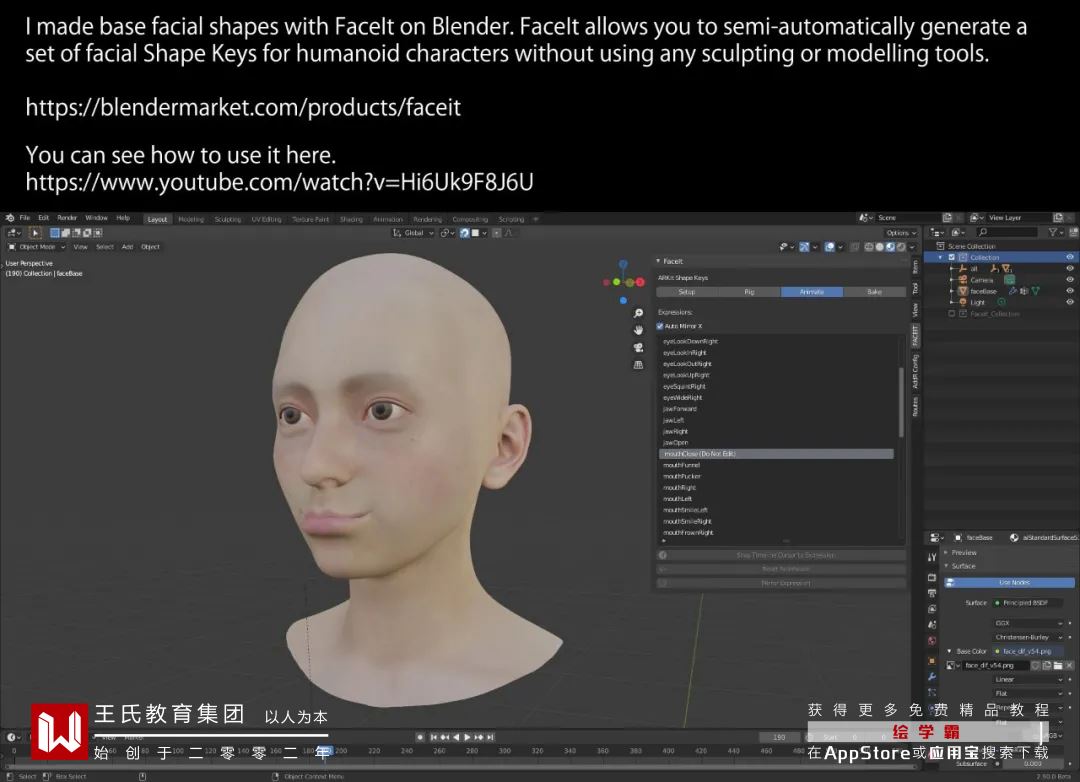This screenshot has width=1080, height=782.
Task: Open the GGX distribution dropdown
Action: pos(1028,623)
